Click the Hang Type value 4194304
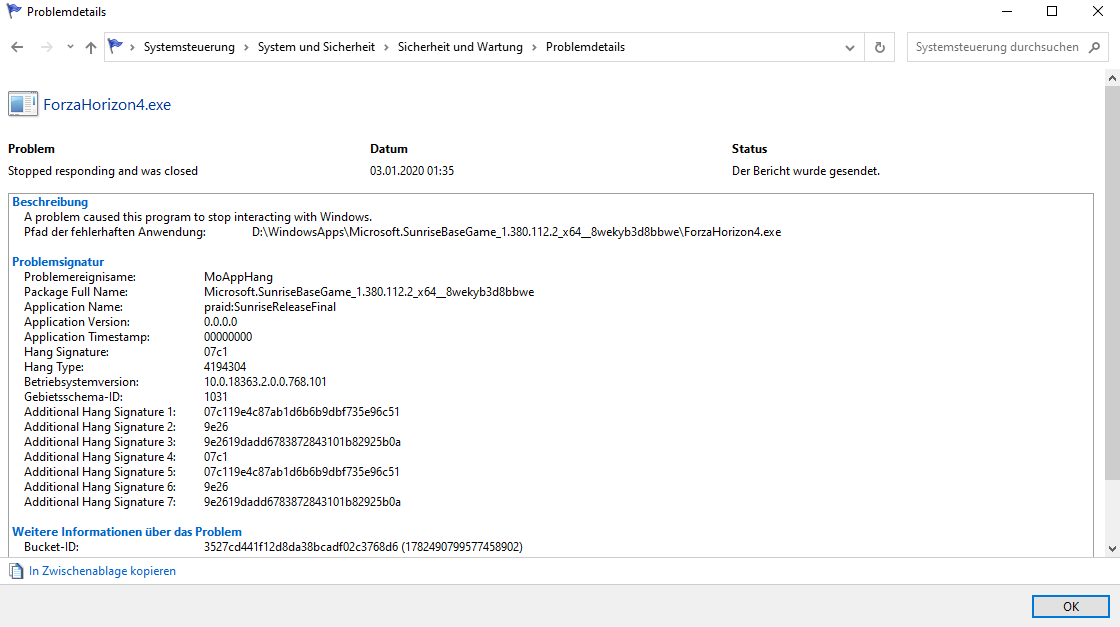This screenshot has height=627, width=1120. coord(225,367)
